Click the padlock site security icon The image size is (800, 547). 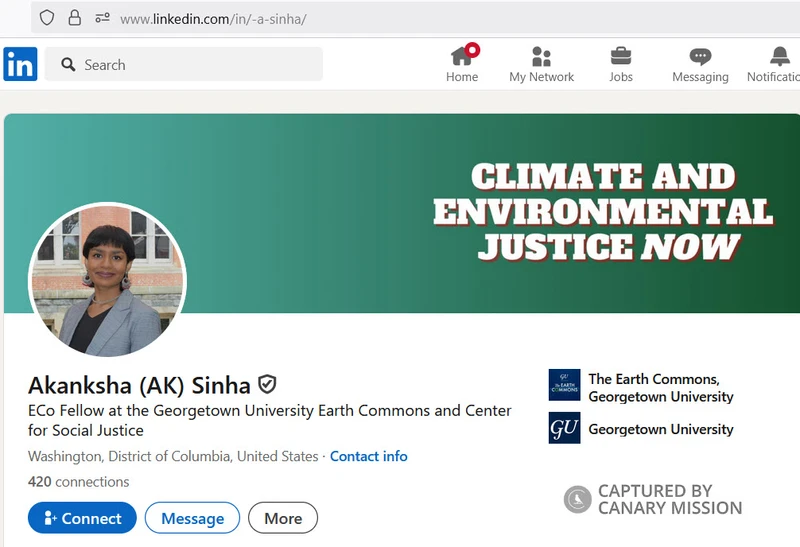point(74,18)
